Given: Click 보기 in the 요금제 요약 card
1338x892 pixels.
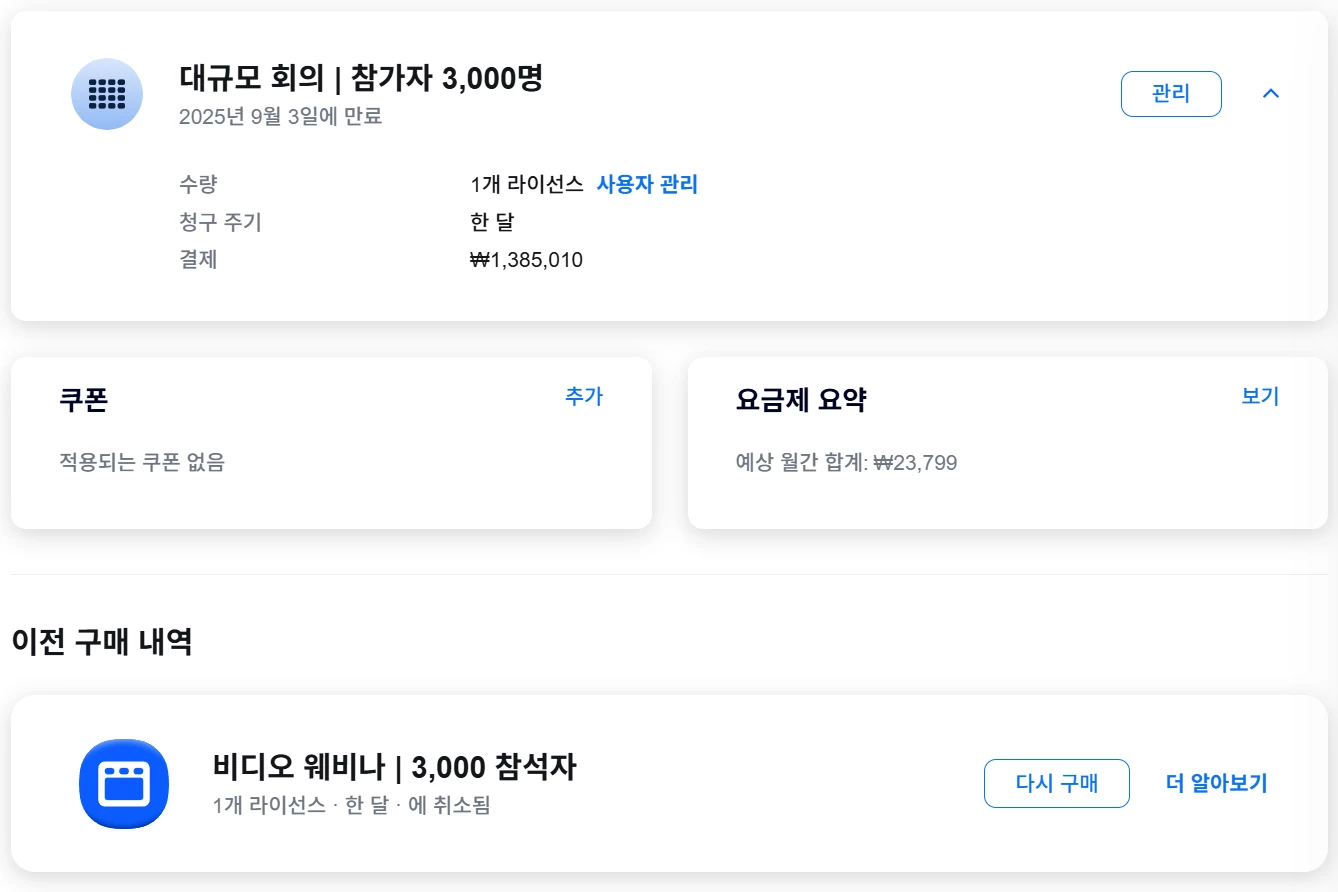Looking at the screenshot, I should tap(1260, 396).
